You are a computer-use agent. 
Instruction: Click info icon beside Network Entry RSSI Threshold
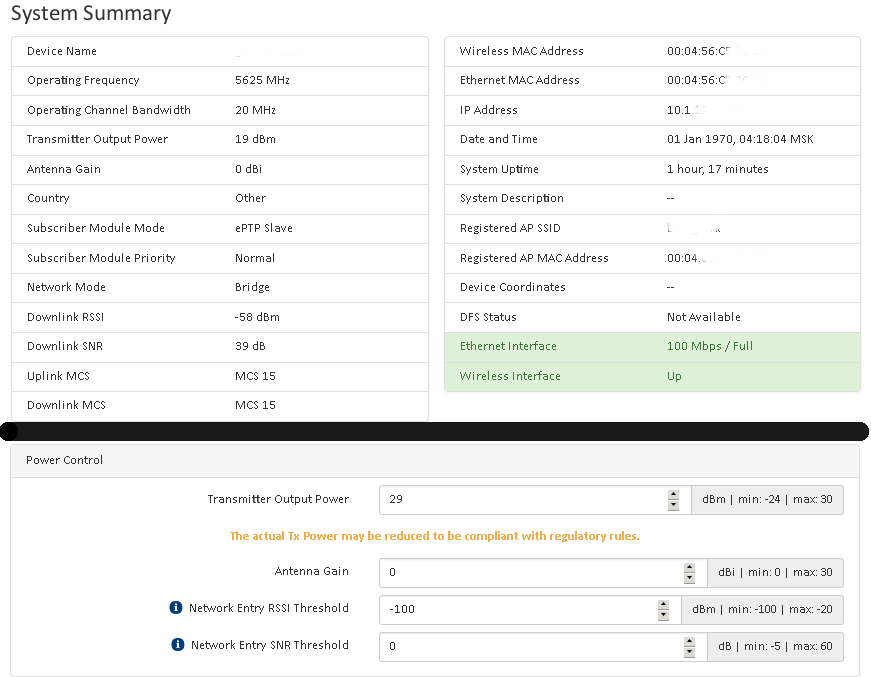tap(176, 608)
